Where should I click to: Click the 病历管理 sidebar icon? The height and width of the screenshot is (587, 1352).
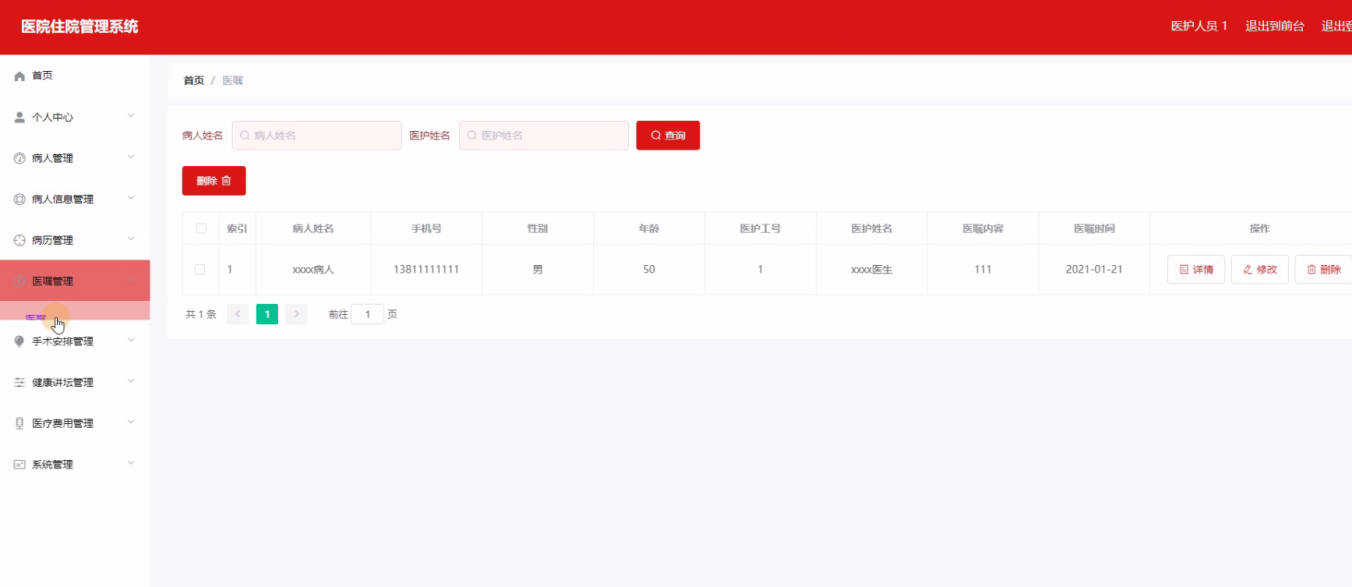point(19,240)
